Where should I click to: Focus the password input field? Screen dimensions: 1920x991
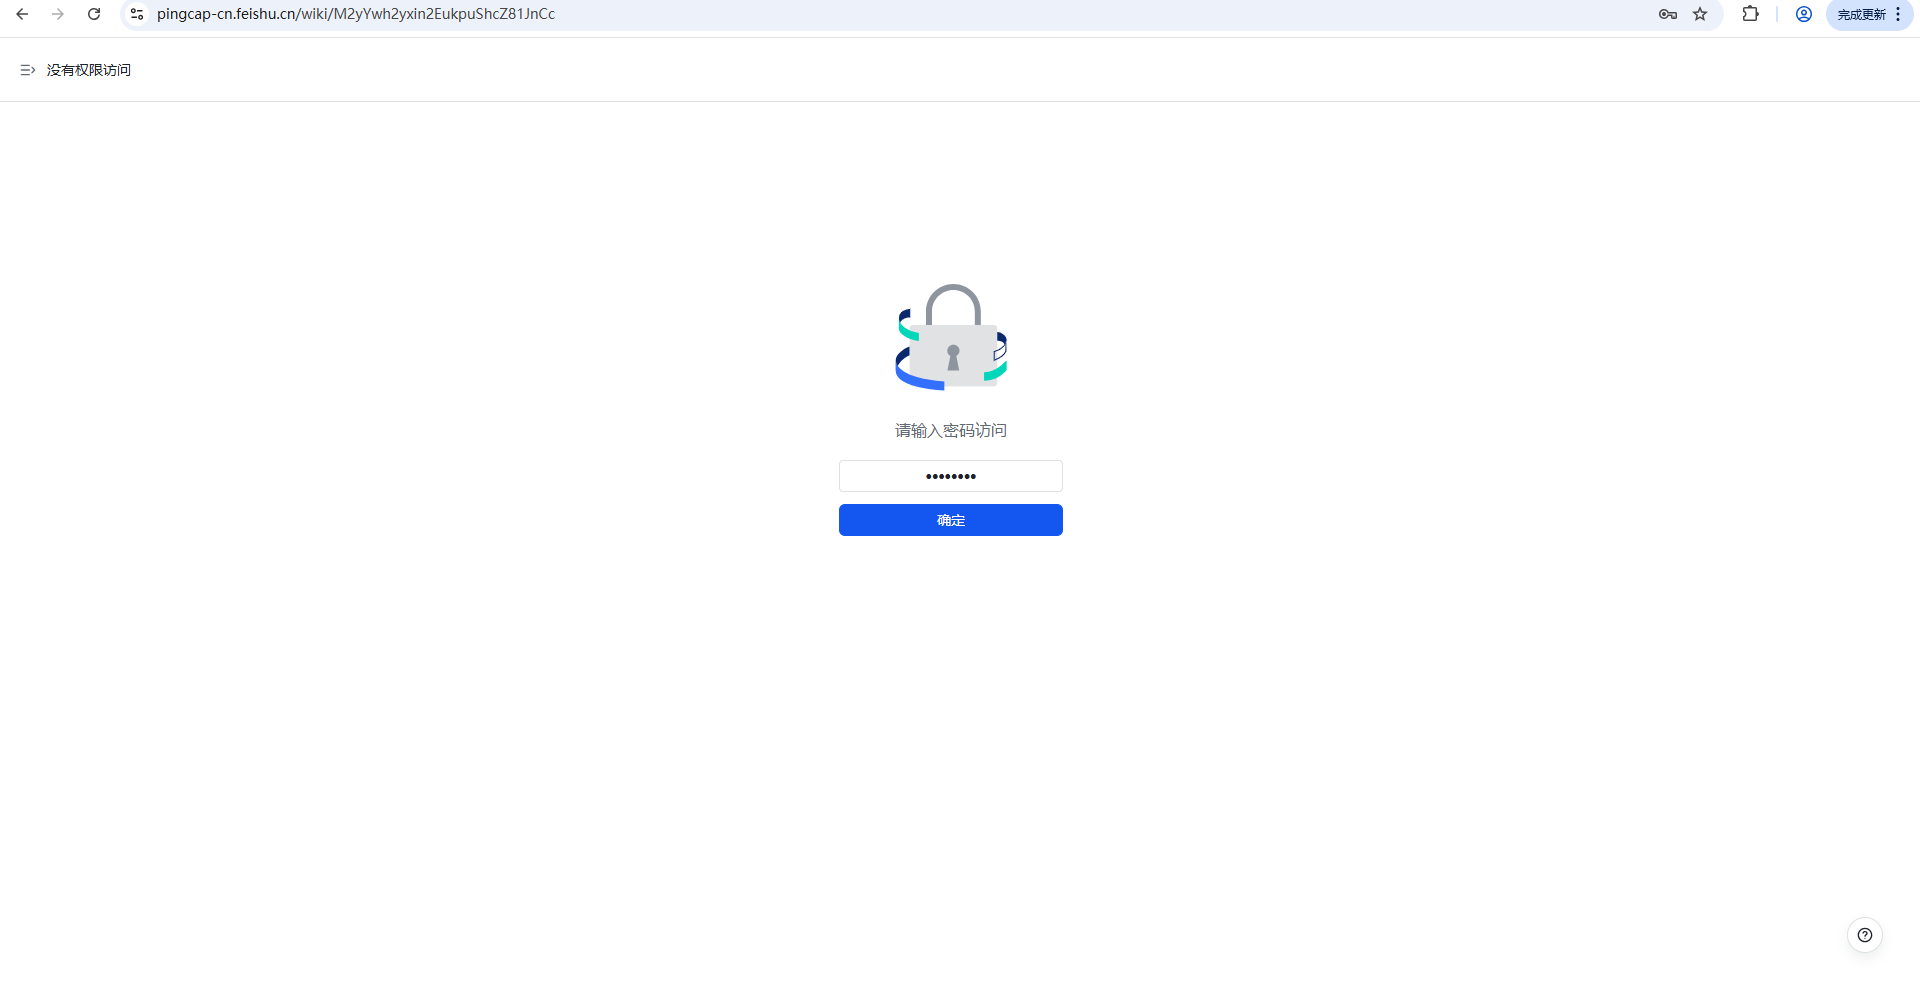[950, 476]
